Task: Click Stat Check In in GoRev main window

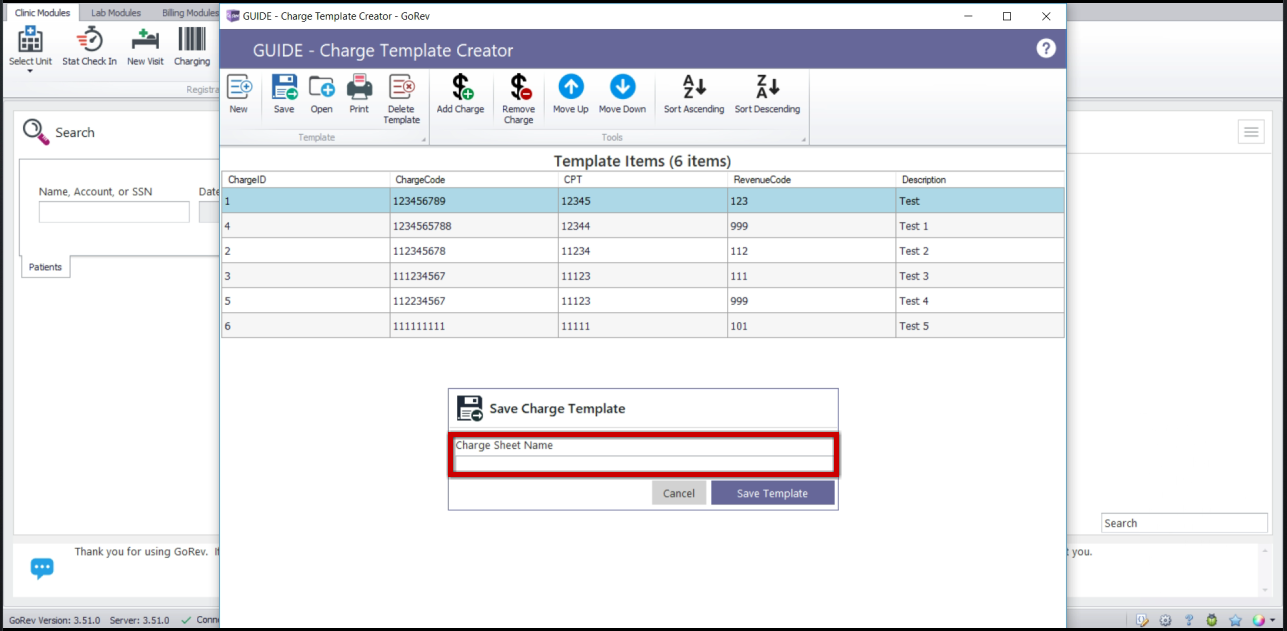Action: pyautogui.click(x=90, y=46)
